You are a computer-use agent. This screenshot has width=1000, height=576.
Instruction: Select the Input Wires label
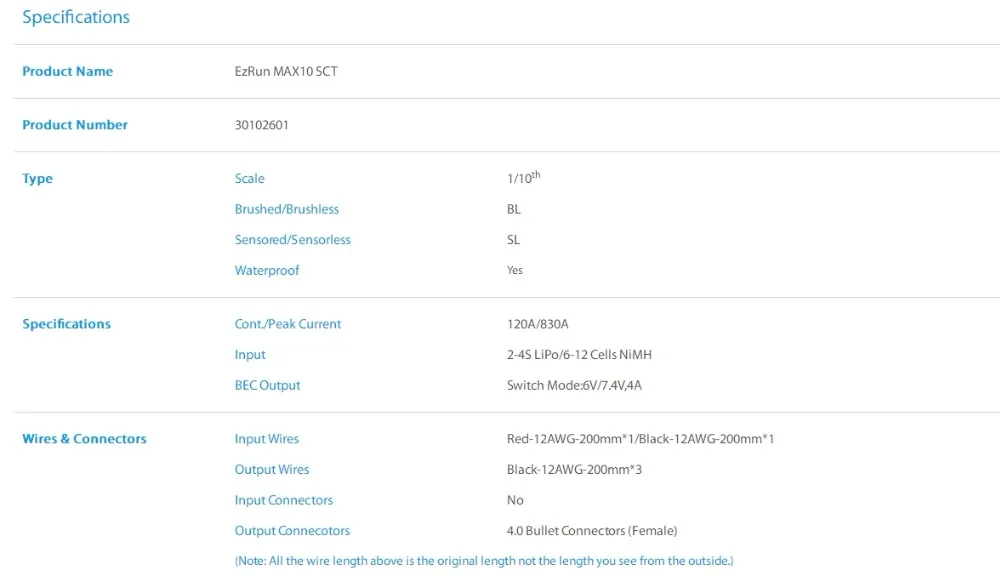[267, 439]
